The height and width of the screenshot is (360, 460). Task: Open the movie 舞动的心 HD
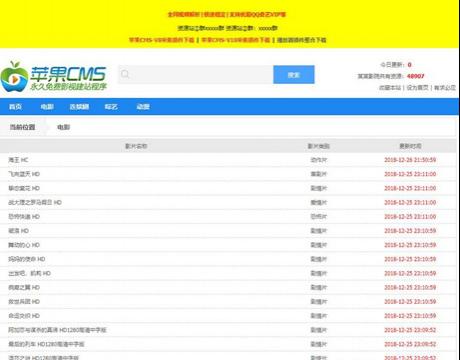pyautogui.click(x=24, y=245)
